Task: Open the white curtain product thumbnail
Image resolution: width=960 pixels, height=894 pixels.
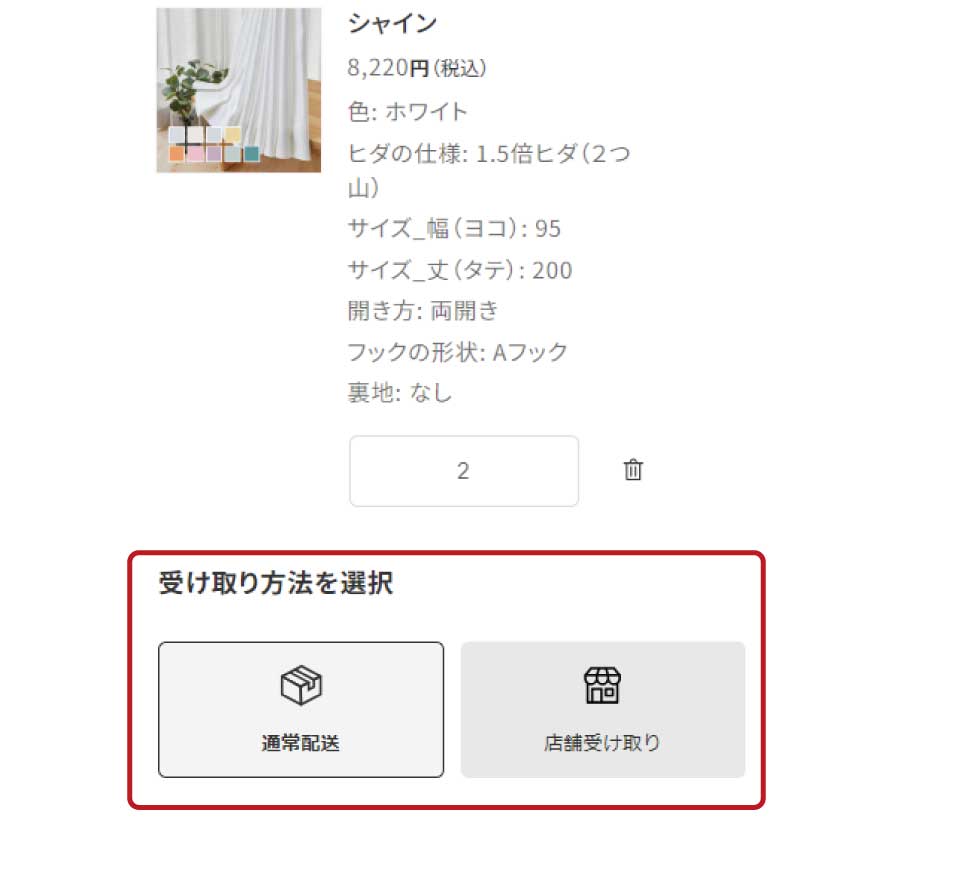Action: 239,90
